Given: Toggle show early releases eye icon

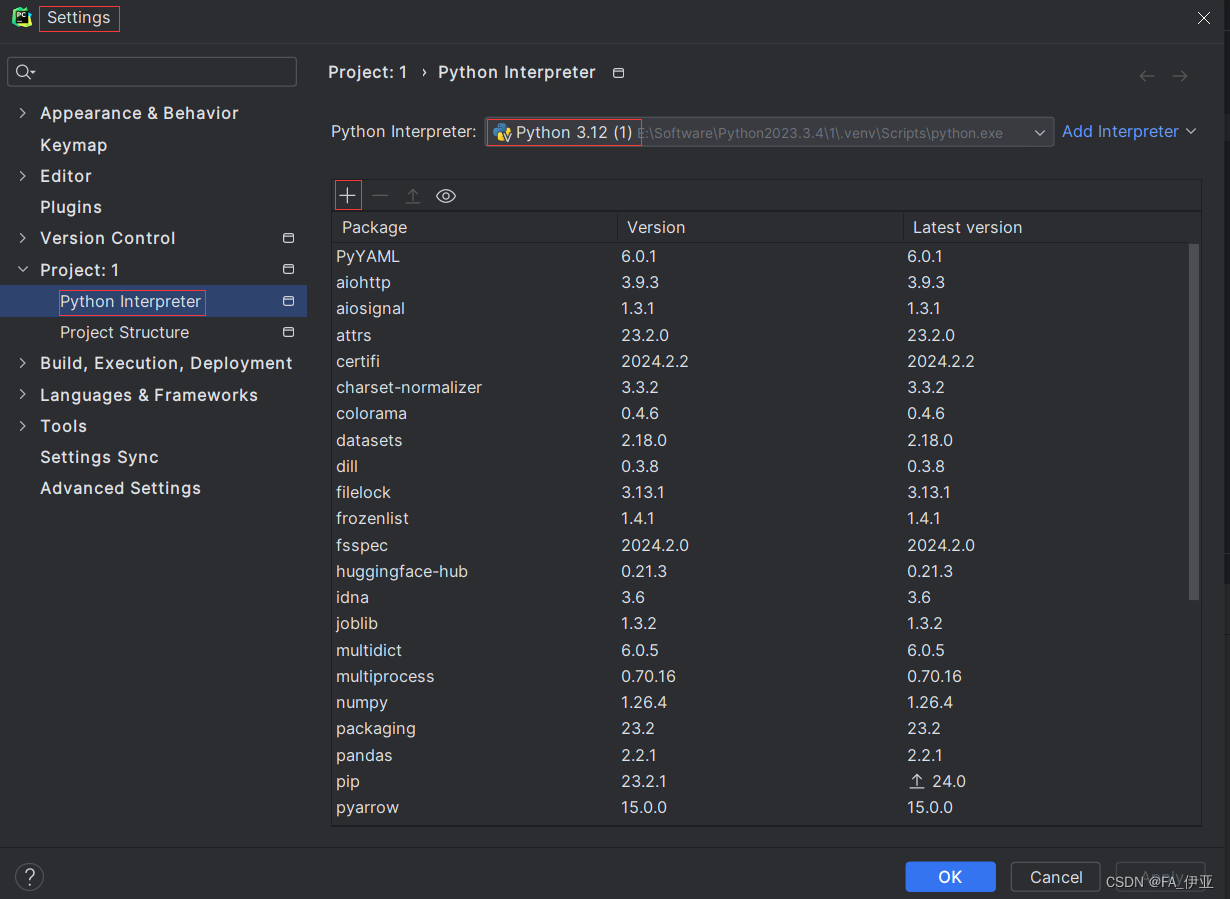Looking at the screenshot, I should pyautogui.click(x=446, y=196).
